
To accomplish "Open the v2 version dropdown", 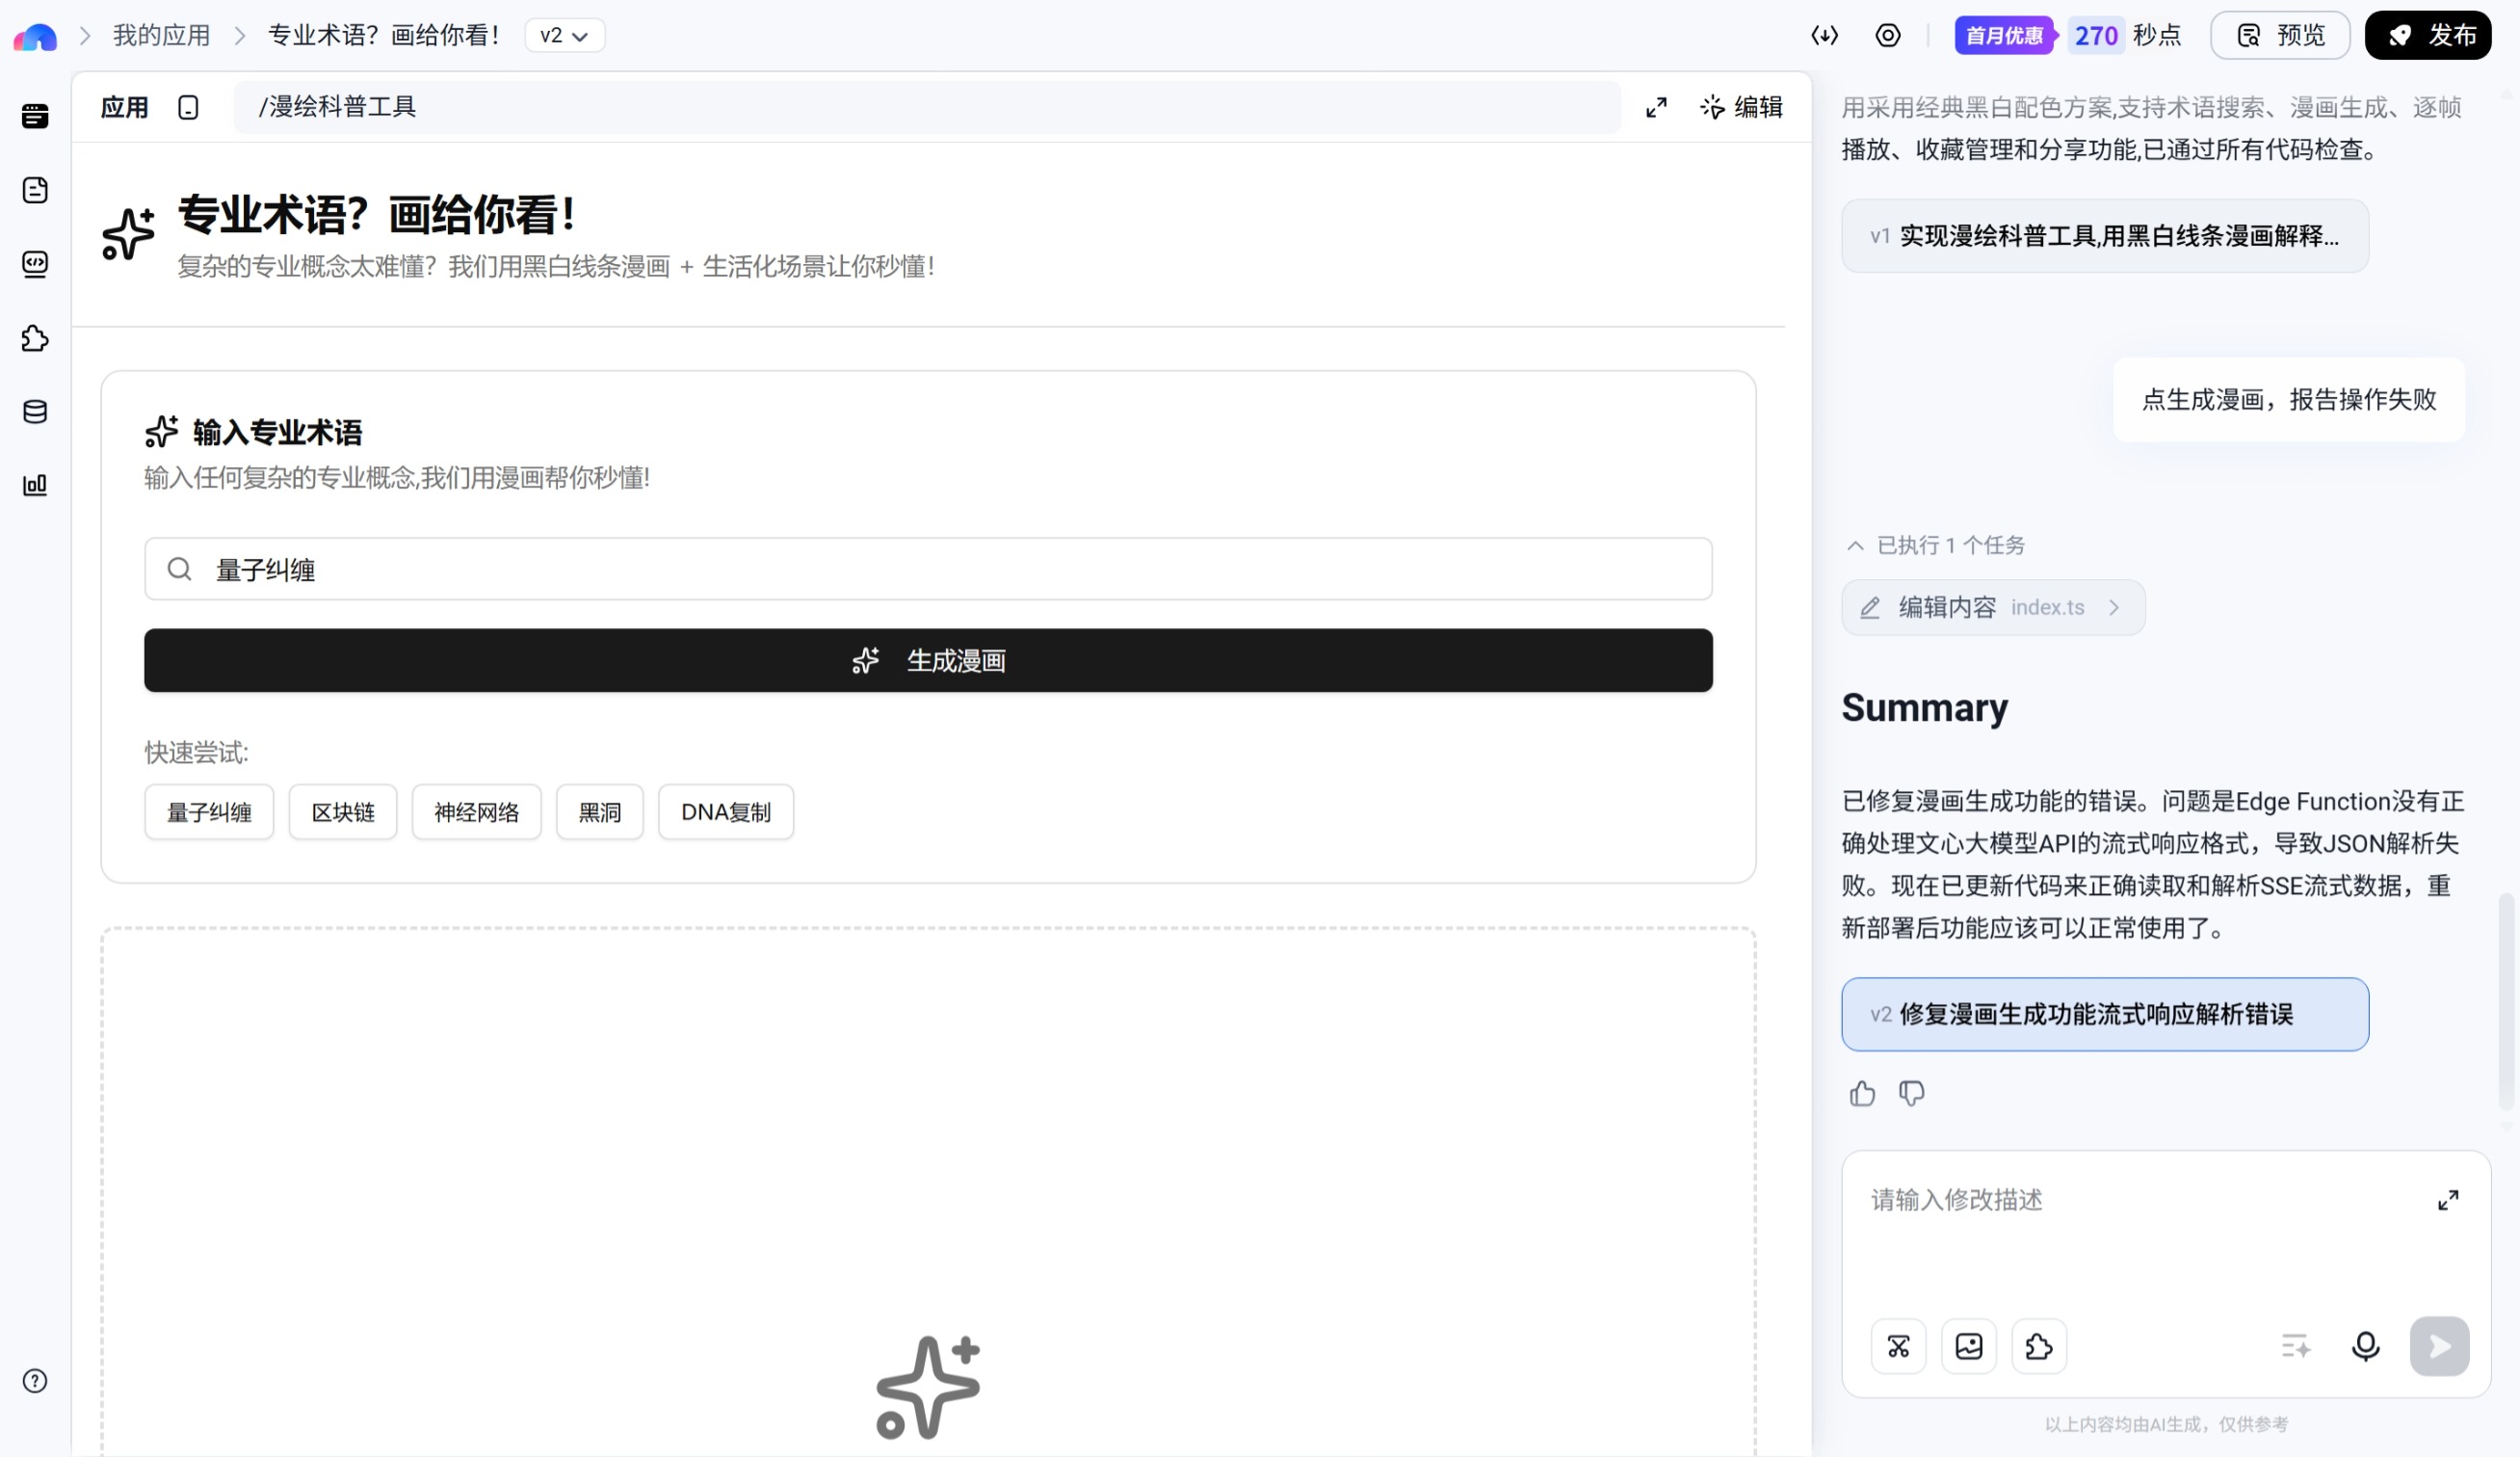I will pos(564,36).
